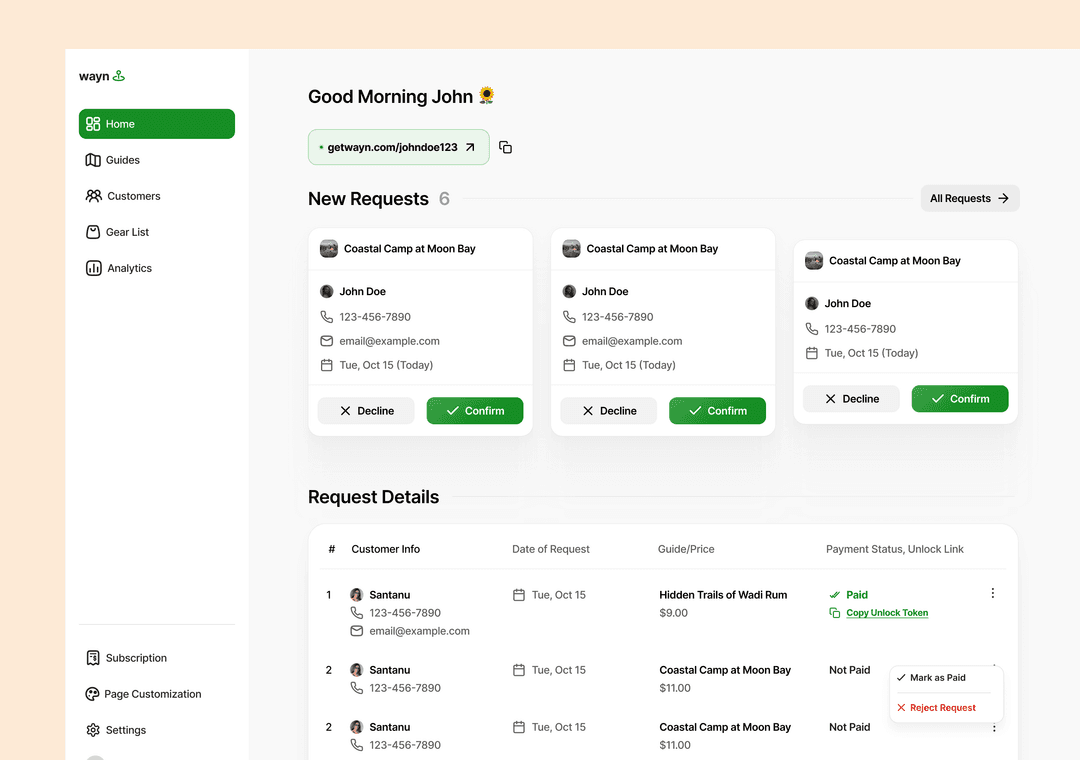The image size is (1080, 760).
Task: Click email@example.com in second request card
Action: [632, 341]
